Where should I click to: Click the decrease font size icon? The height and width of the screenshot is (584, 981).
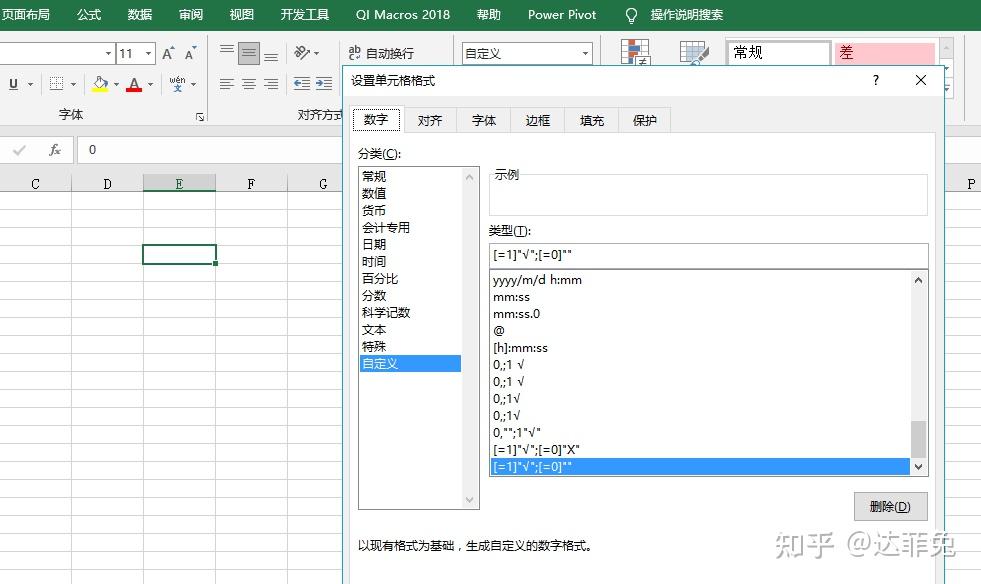point(190,53)
